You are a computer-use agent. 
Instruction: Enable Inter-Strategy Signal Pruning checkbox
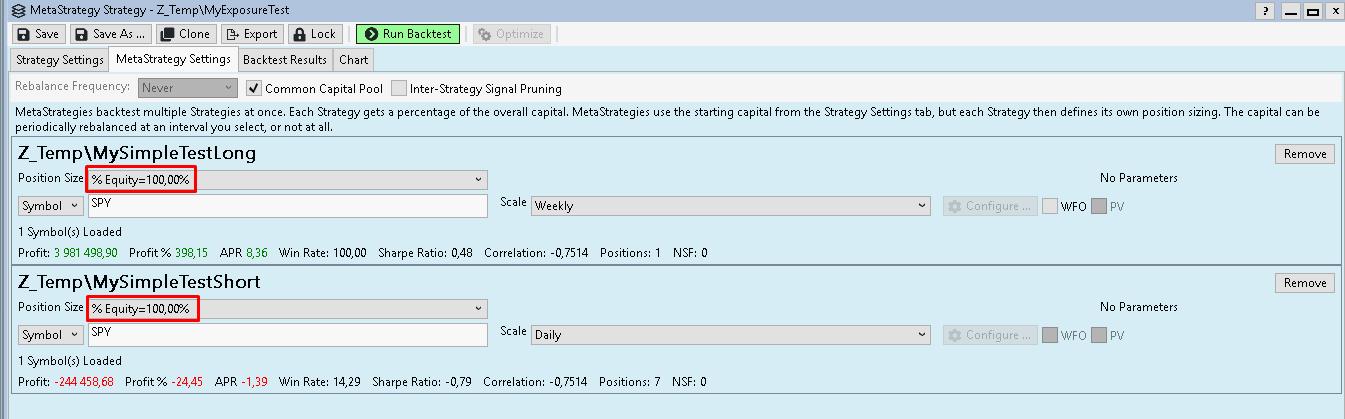point(400,88)
